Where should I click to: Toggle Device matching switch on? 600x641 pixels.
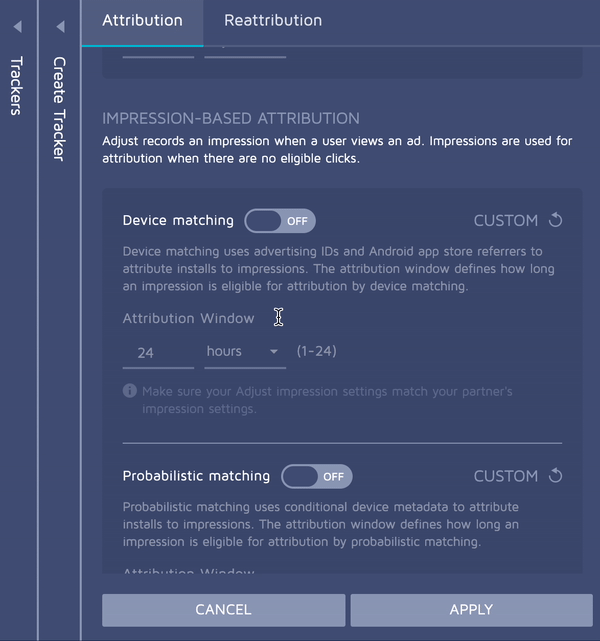280,220
